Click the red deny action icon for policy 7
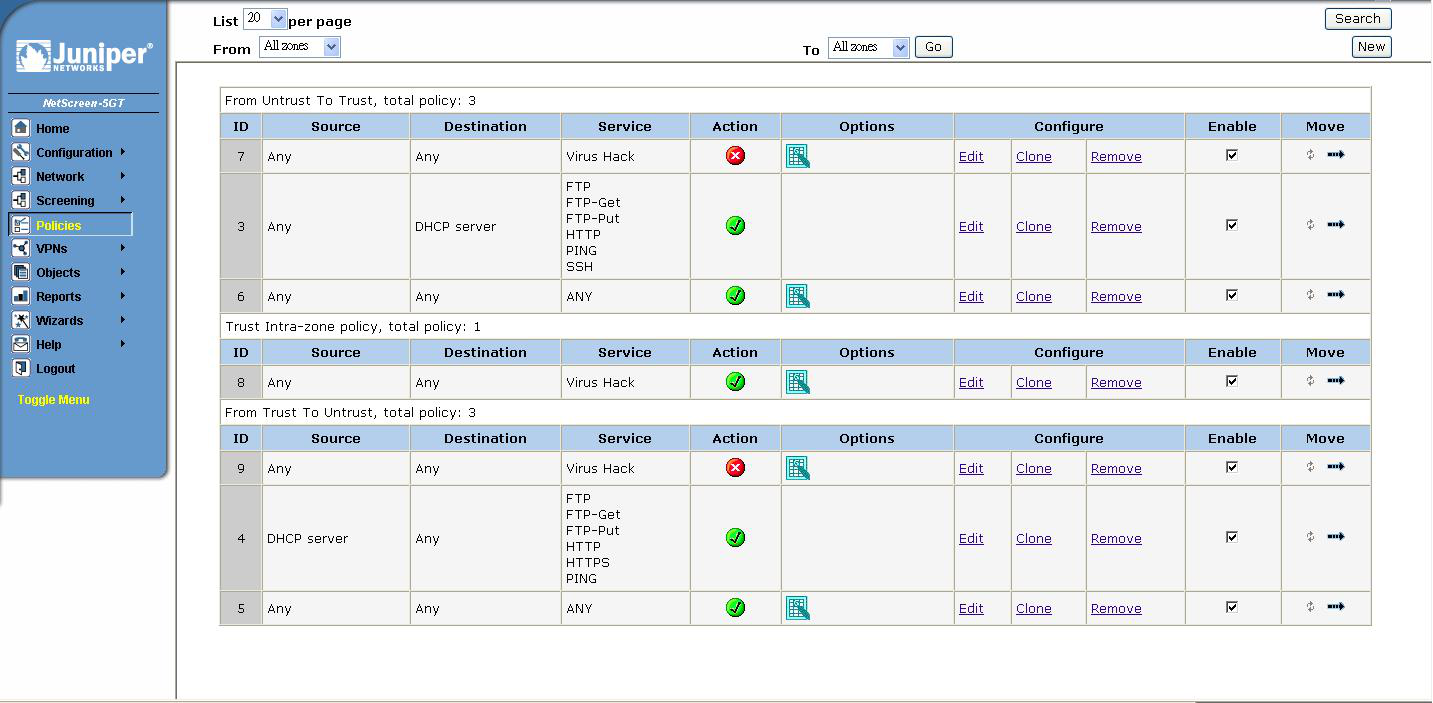The height and width of the screenshot is (703, 1433). pos(735,156)
